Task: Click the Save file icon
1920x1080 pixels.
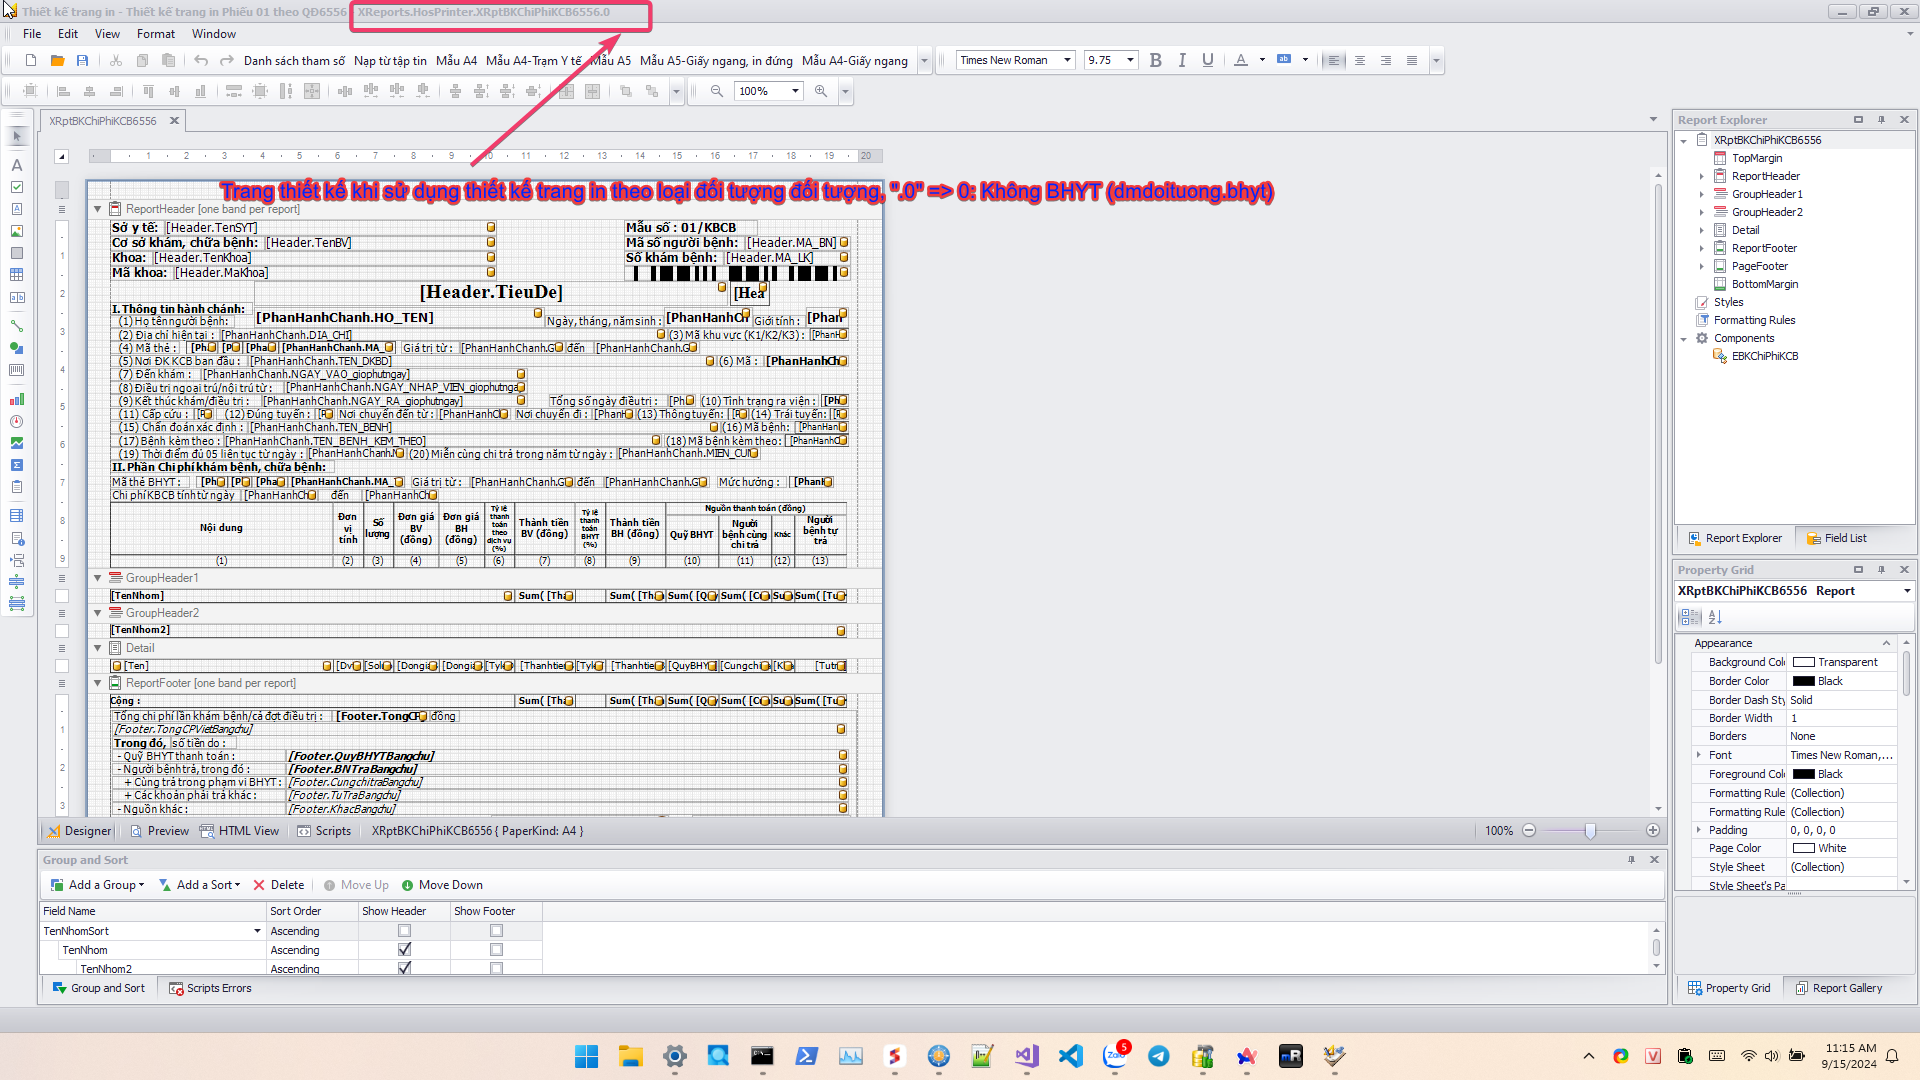Action: click(82, 61)
